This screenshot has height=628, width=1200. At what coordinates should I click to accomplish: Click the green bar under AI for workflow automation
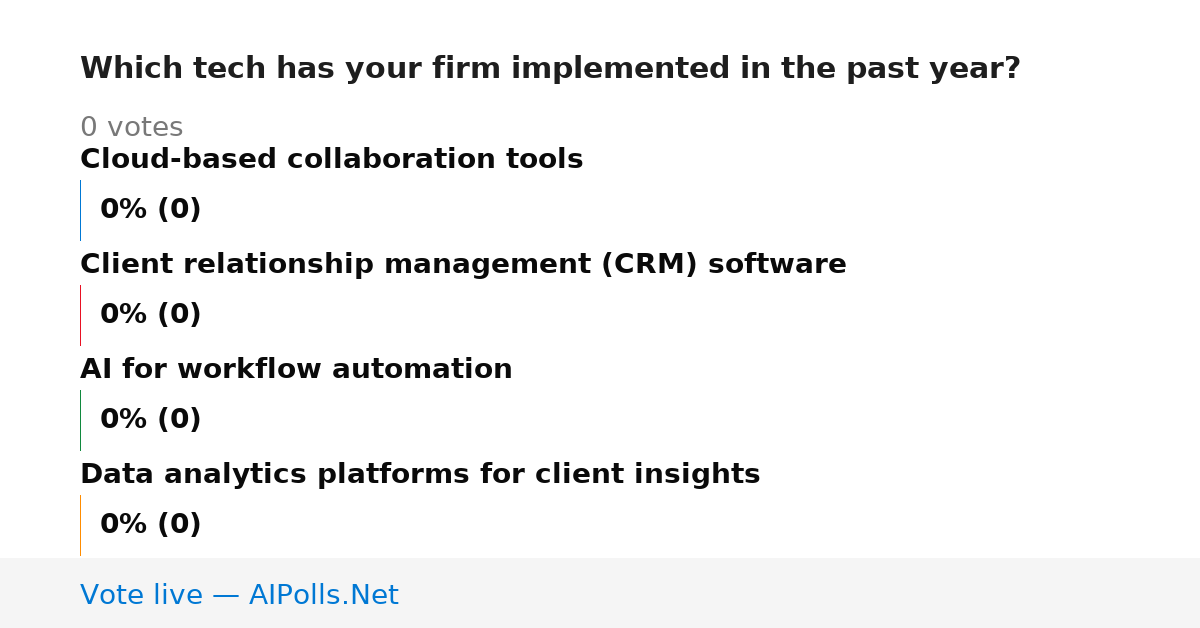coord(80,420)
